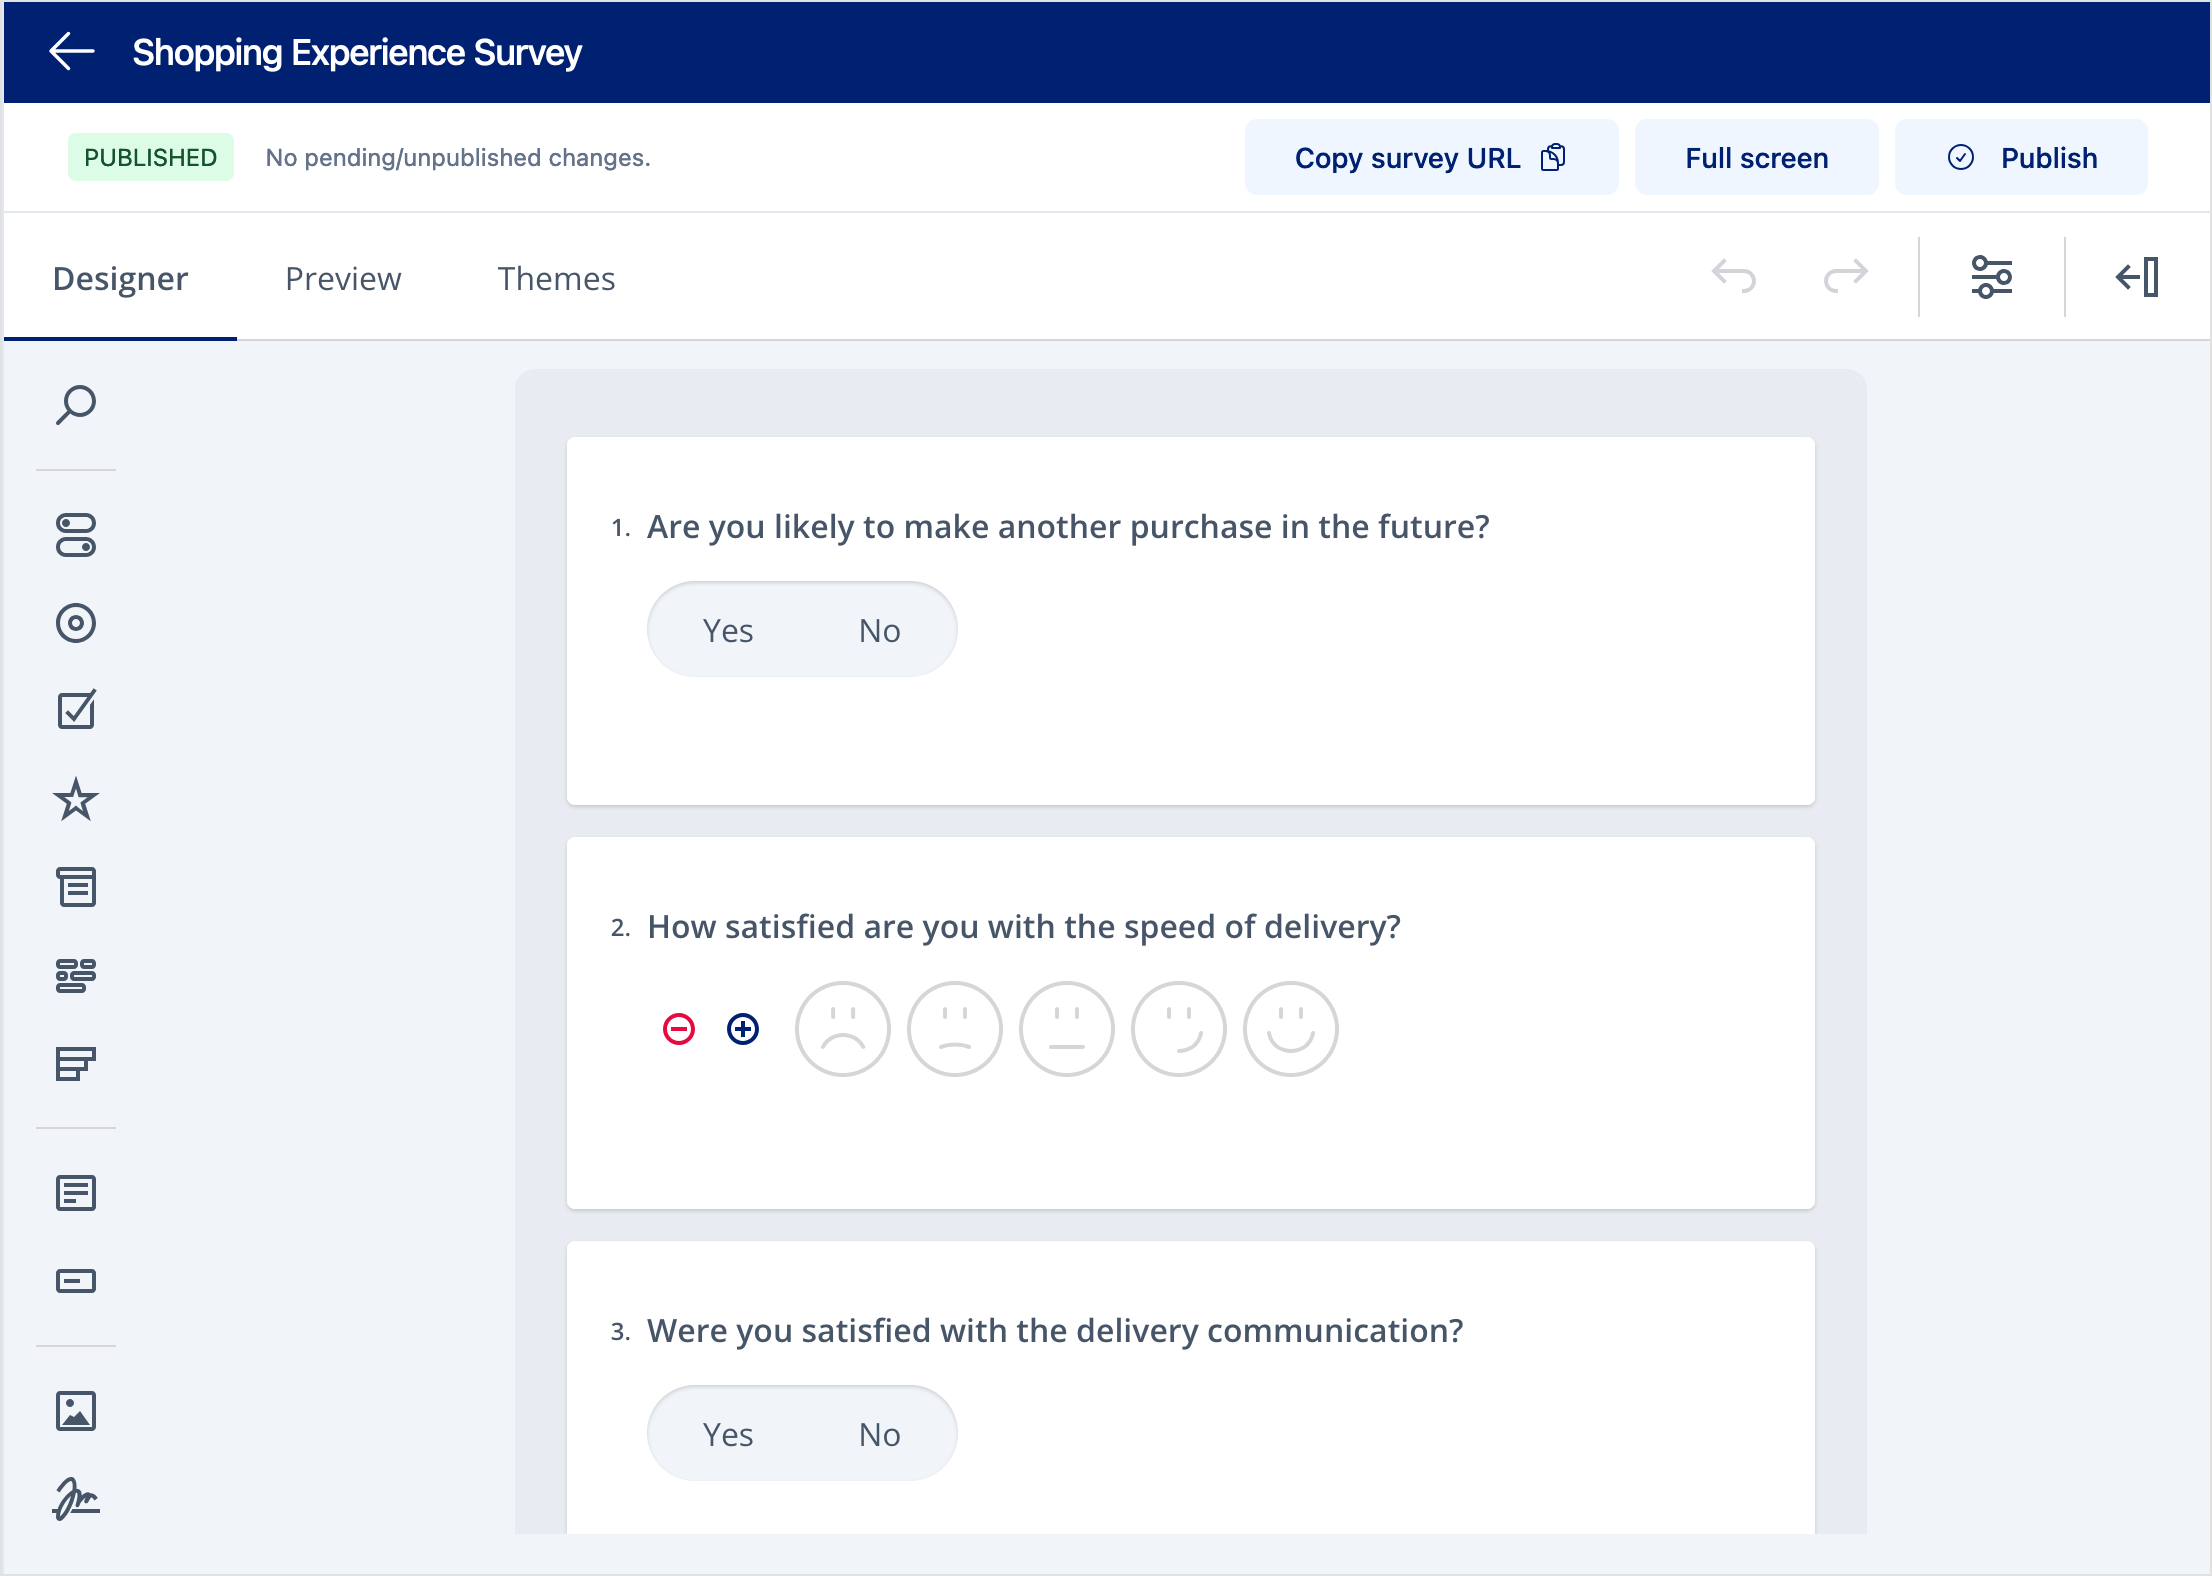Select No for the future purchase question

coord(880,630)
